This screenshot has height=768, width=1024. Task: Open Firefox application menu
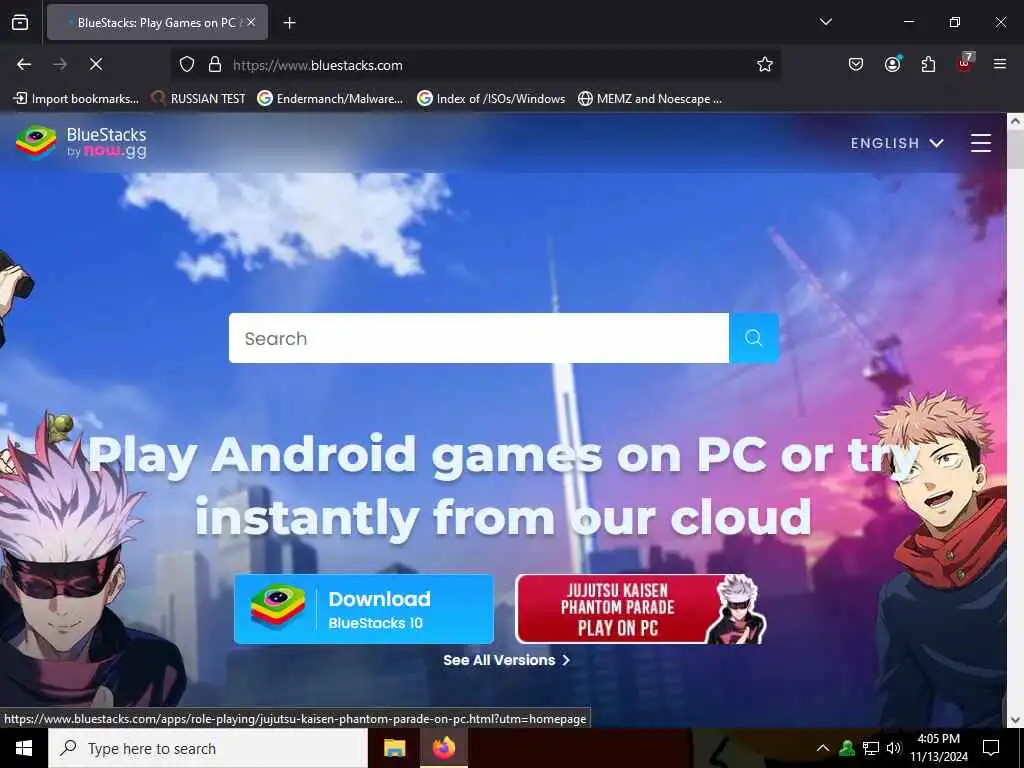(x=1000, y=64)
